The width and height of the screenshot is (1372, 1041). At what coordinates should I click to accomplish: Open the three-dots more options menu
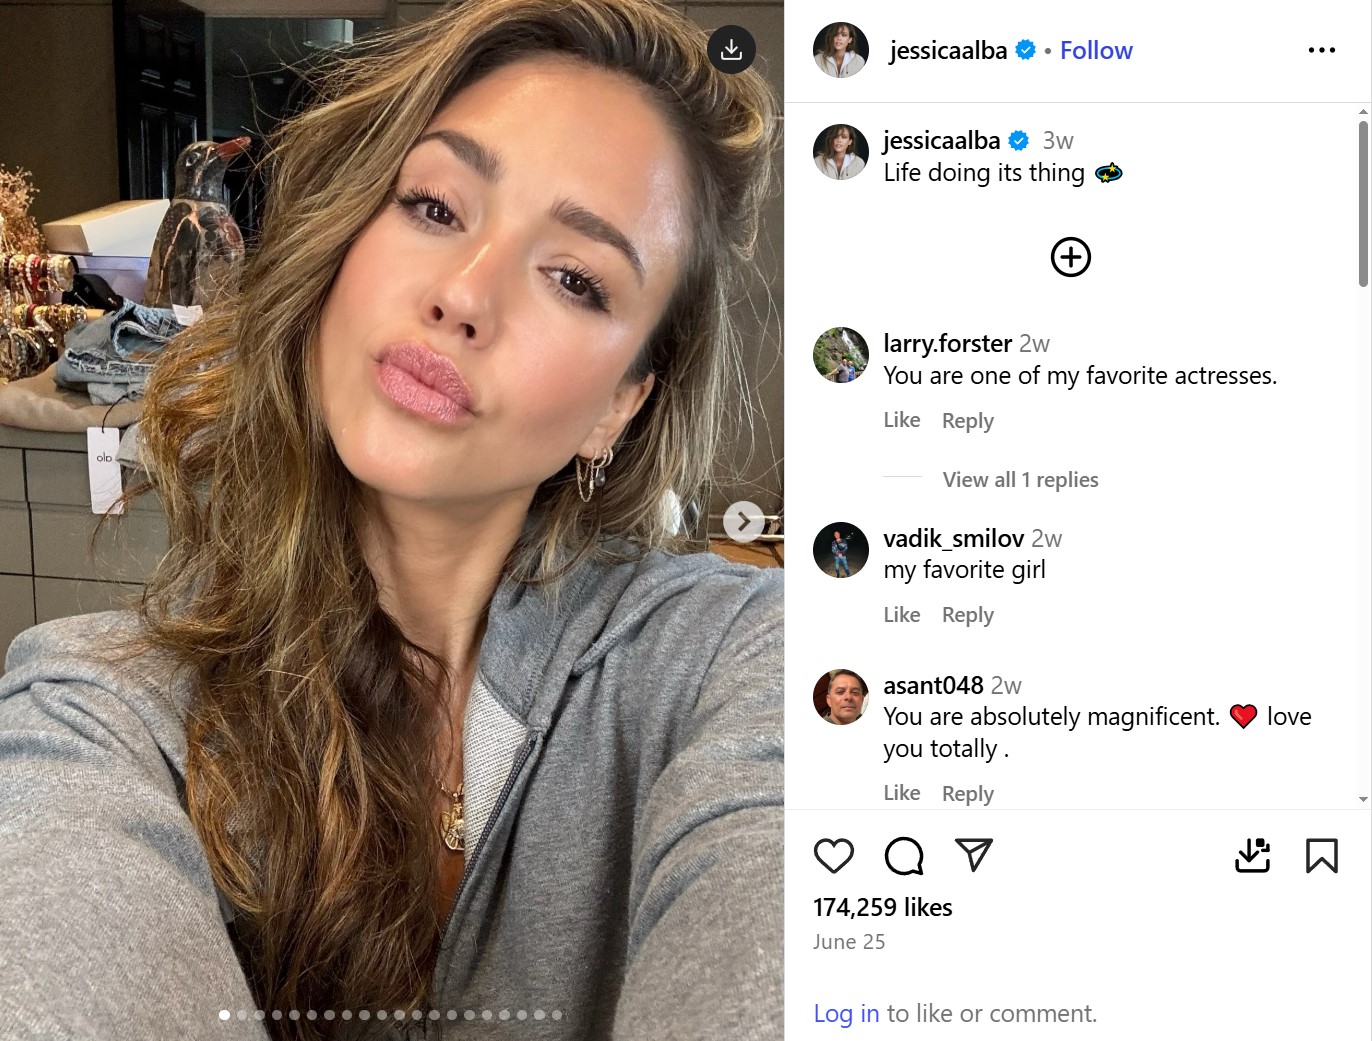point(1321,50)
